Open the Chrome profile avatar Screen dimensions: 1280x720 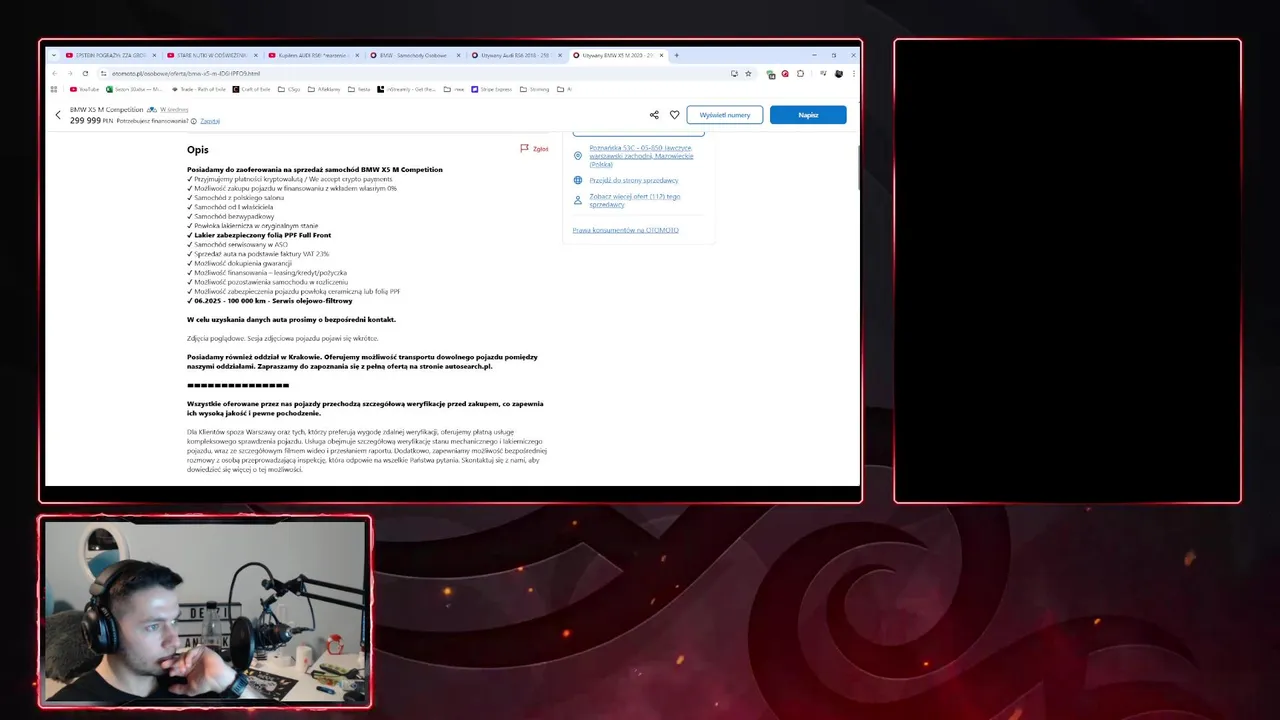[839, 73]
